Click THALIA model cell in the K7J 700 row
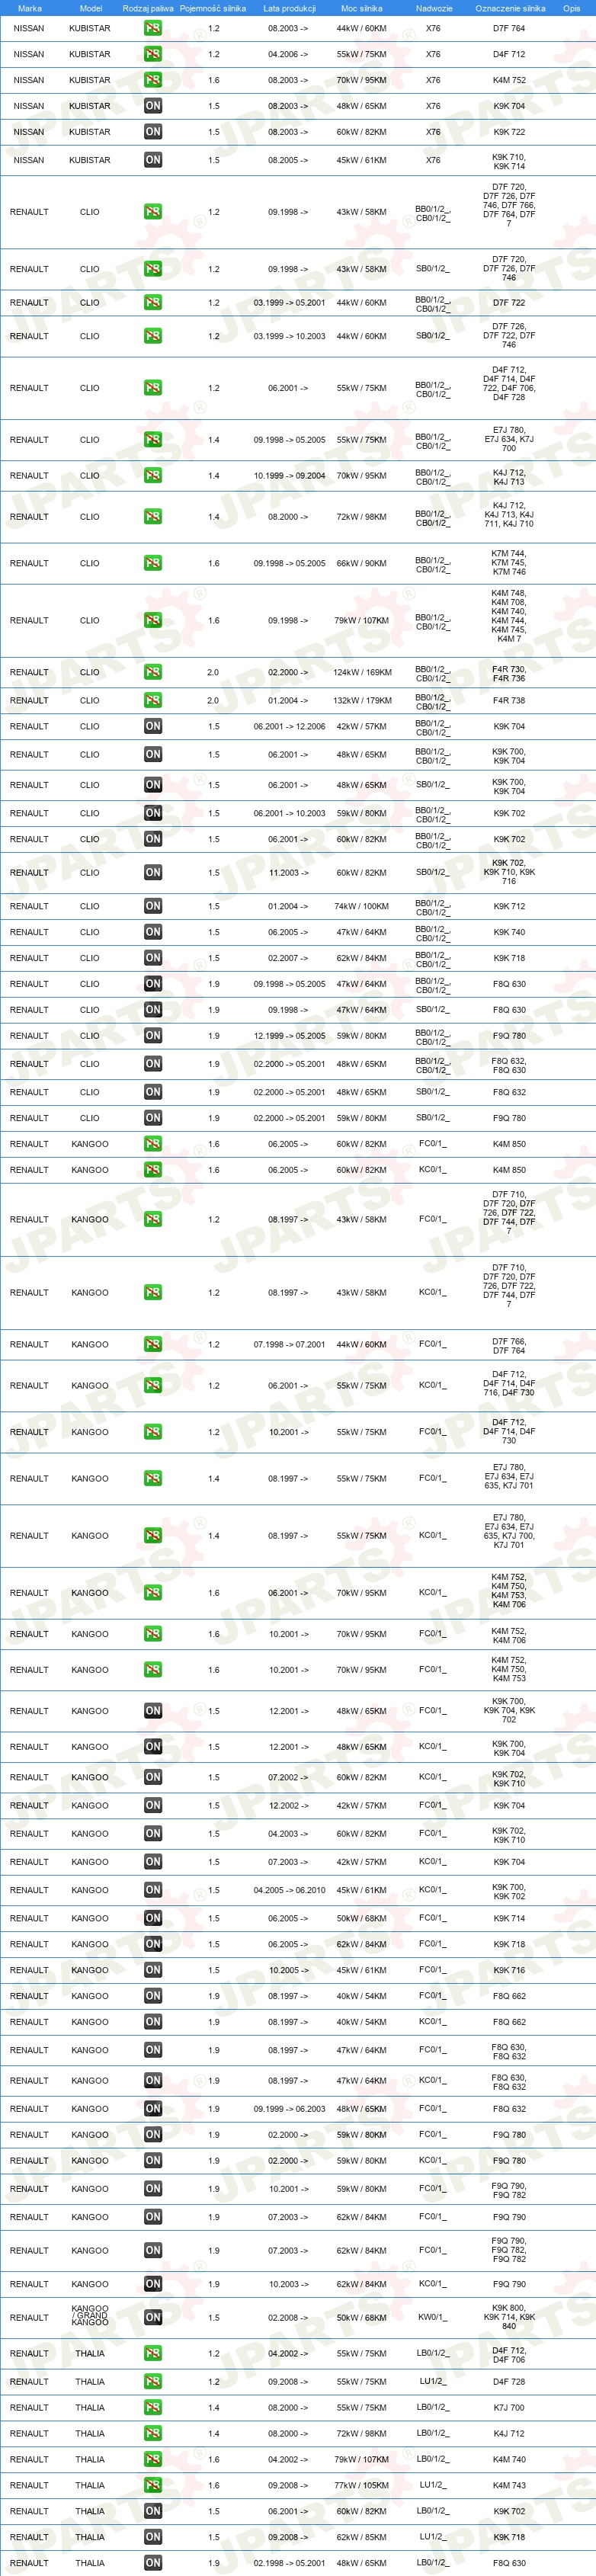The image size is (596, 2576). pyautogui.click(x=90, y=2408)
